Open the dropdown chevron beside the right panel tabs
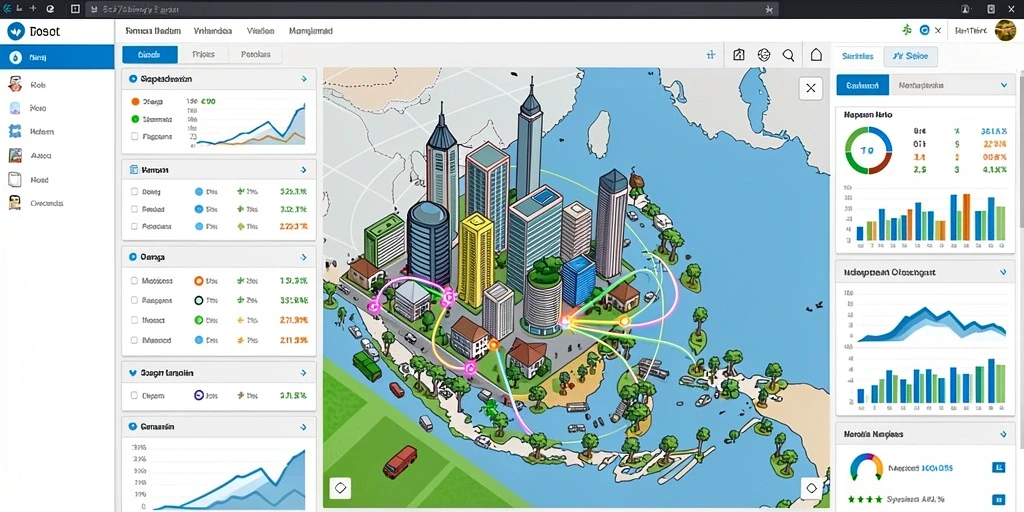The image size is (1024, 512). coord(1004,85)
